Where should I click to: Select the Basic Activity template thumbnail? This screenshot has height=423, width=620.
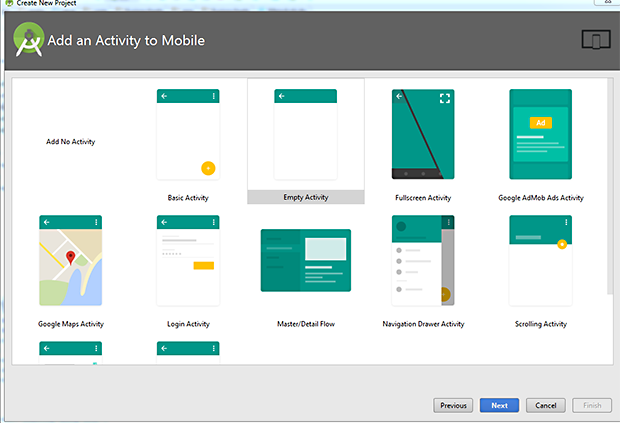[188, 135]
